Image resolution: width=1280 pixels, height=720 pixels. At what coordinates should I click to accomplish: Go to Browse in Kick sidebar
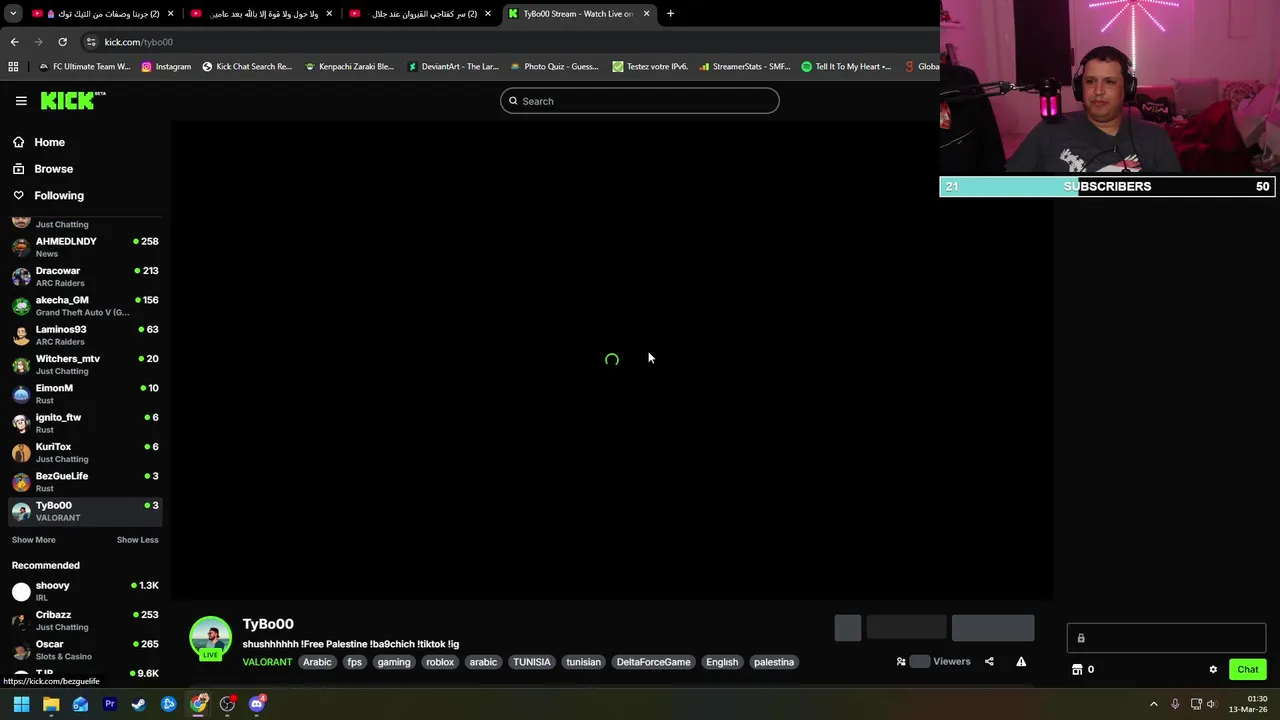pos(53,169)
